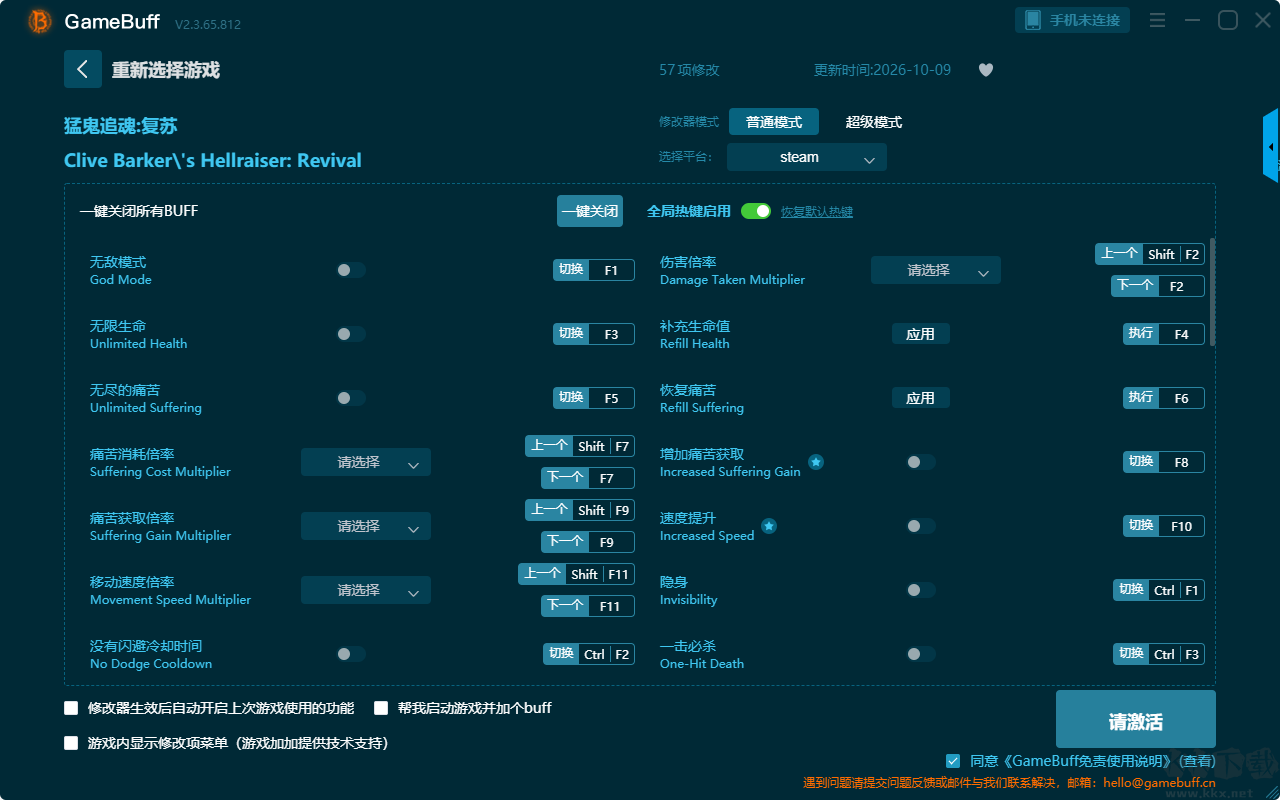Viewport: 1280px width, 800px height.
Task: Apply Refill Health with 应用 button
Action: 921,334
